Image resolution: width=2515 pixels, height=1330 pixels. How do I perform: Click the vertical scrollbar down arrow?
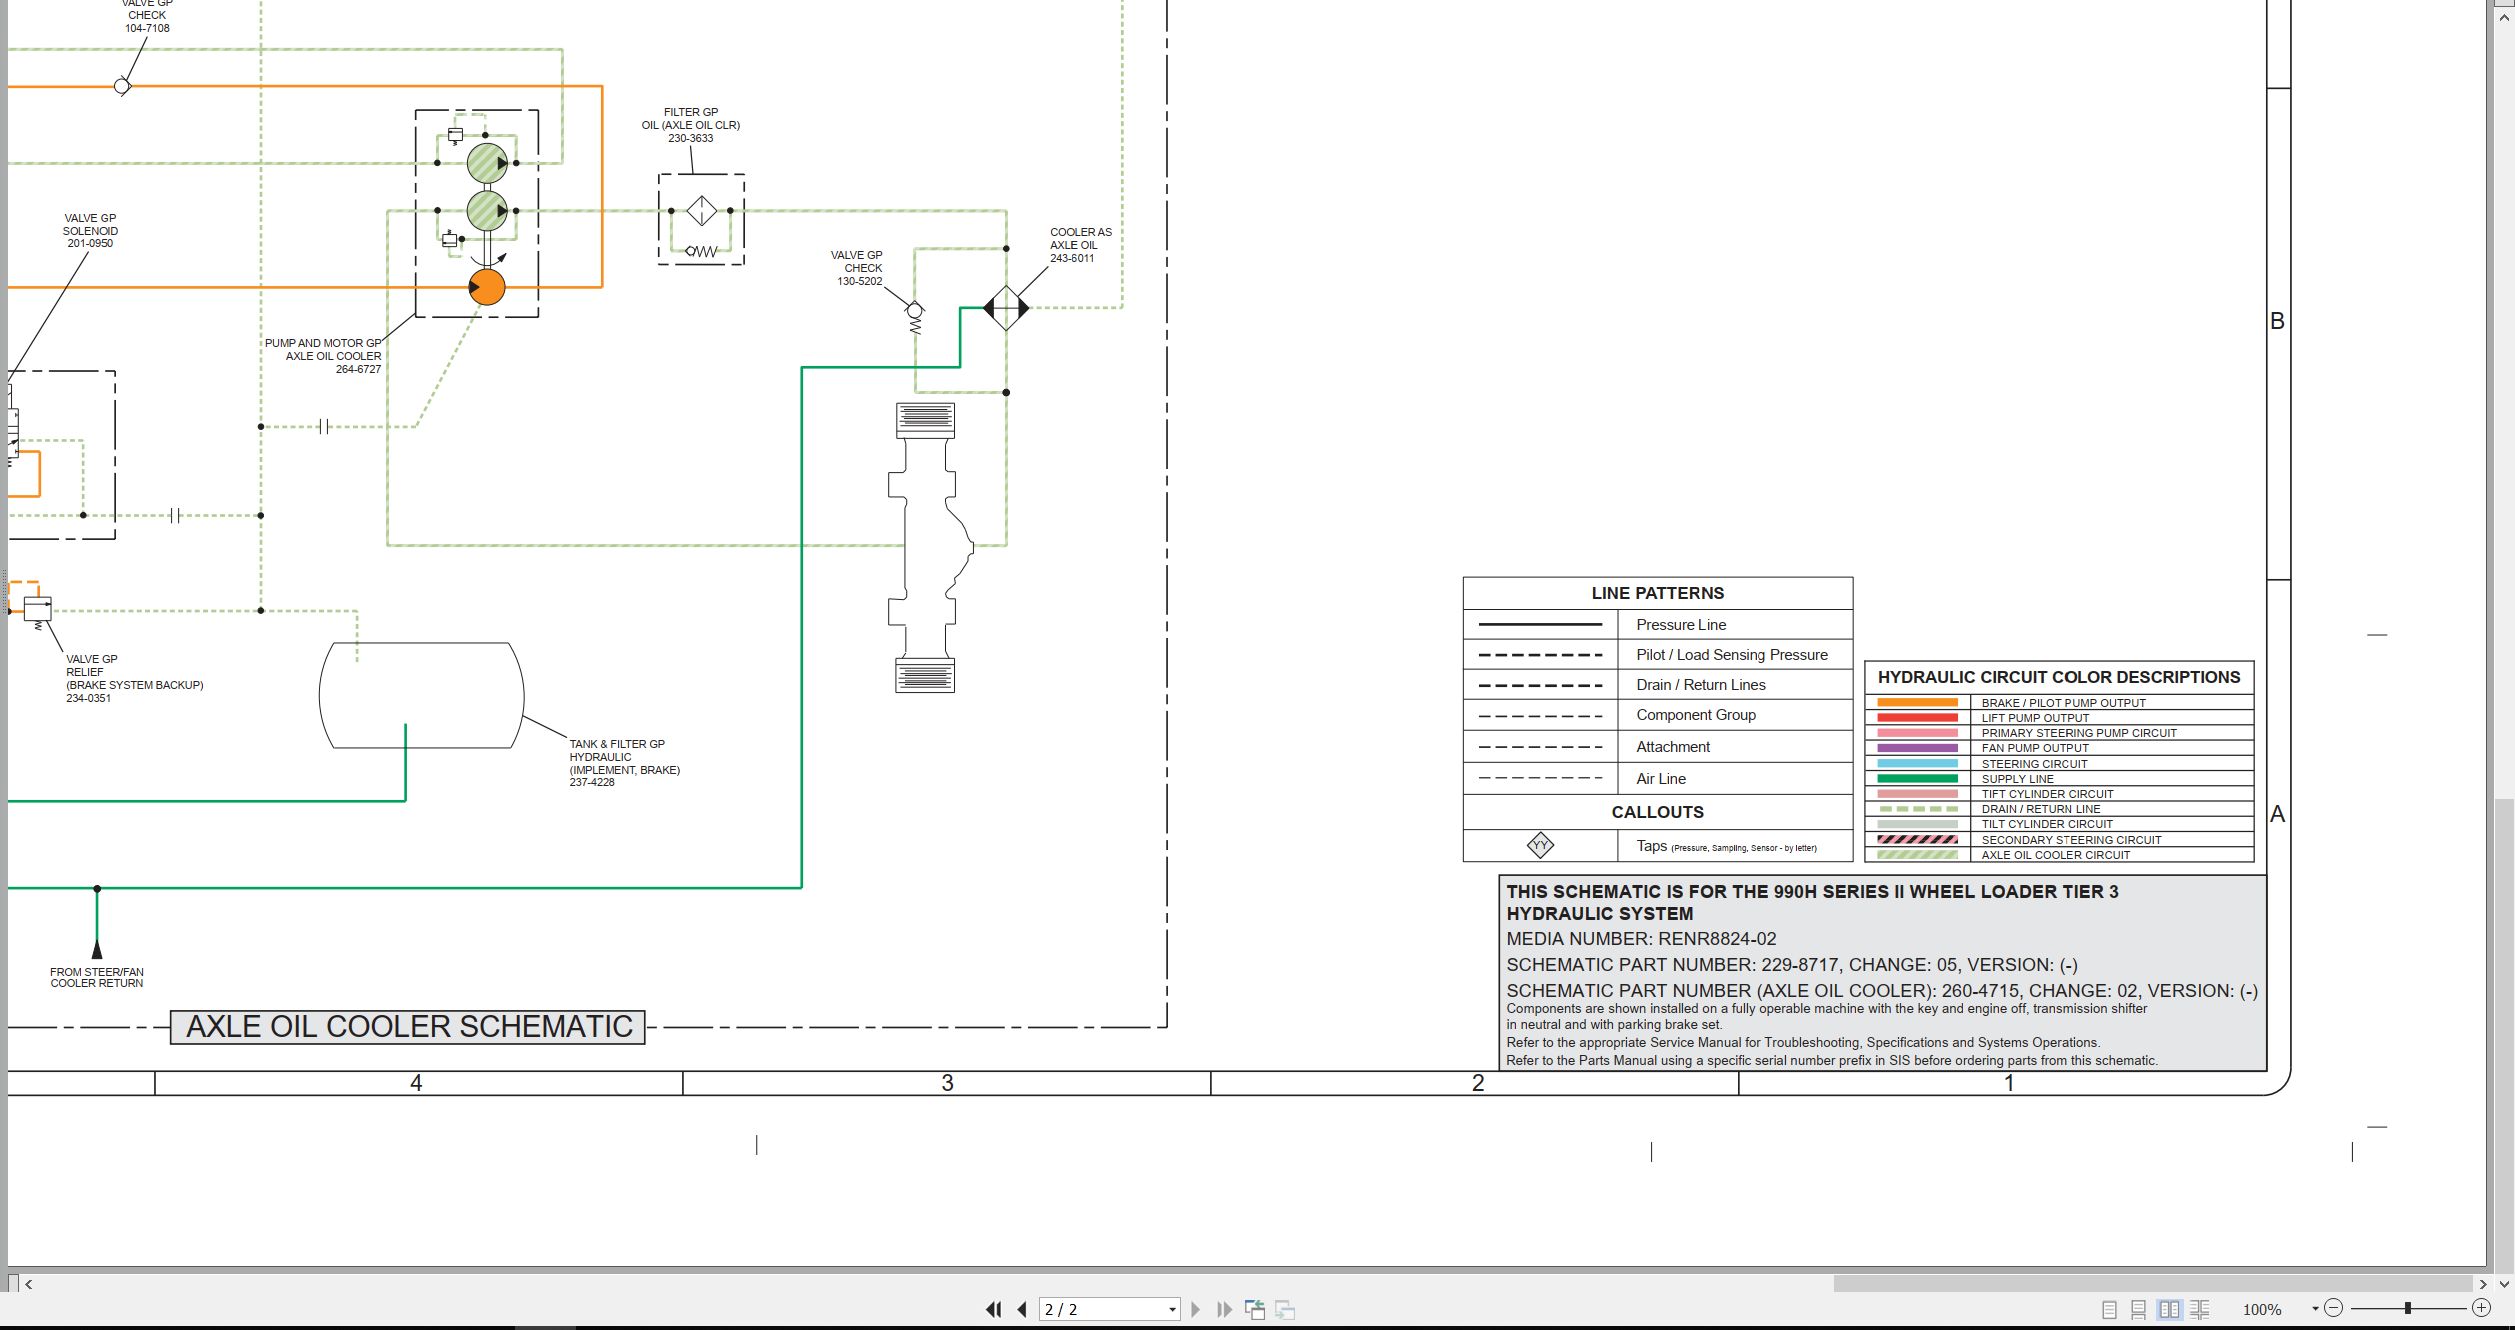2504,1284
